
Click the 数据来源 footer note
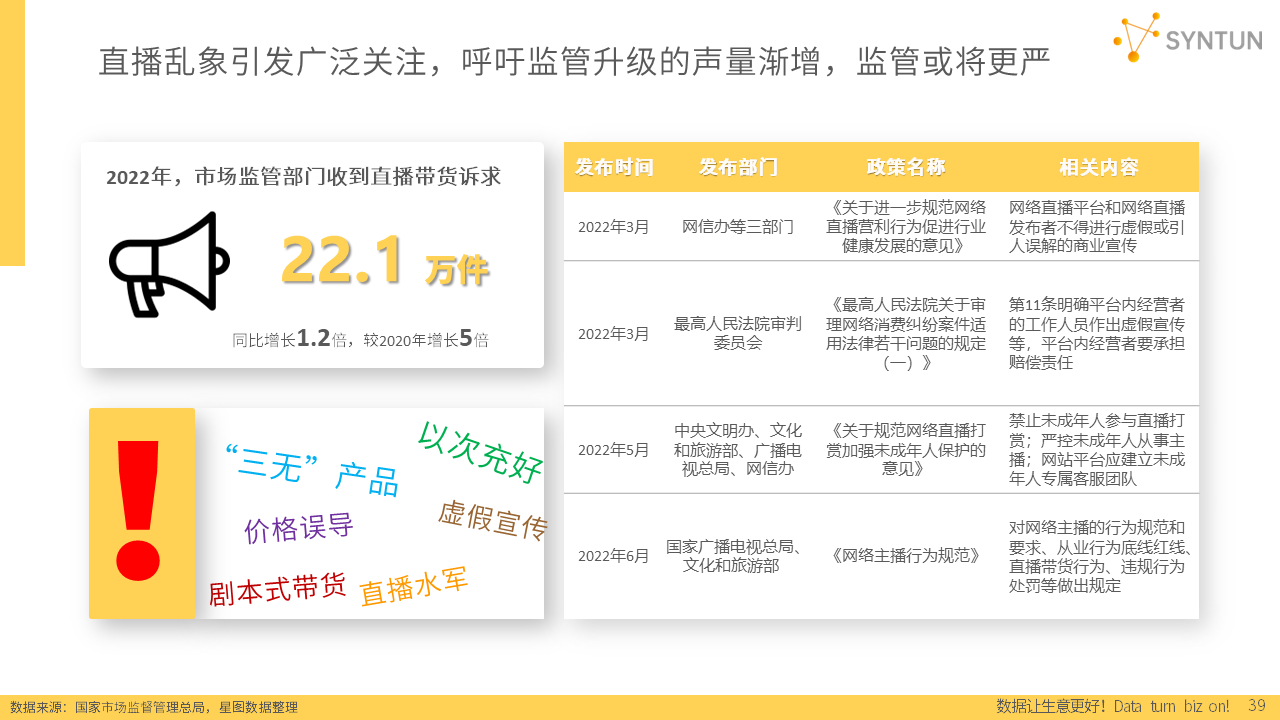[x=154, y=707]
